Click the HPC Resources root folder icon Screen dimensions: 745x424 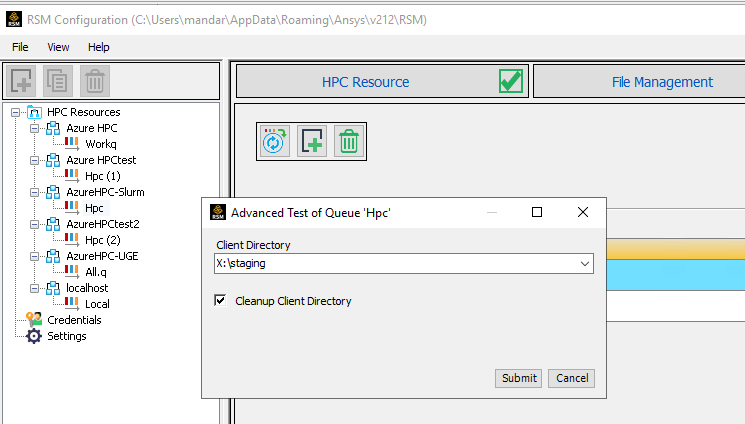coord(34,112)
